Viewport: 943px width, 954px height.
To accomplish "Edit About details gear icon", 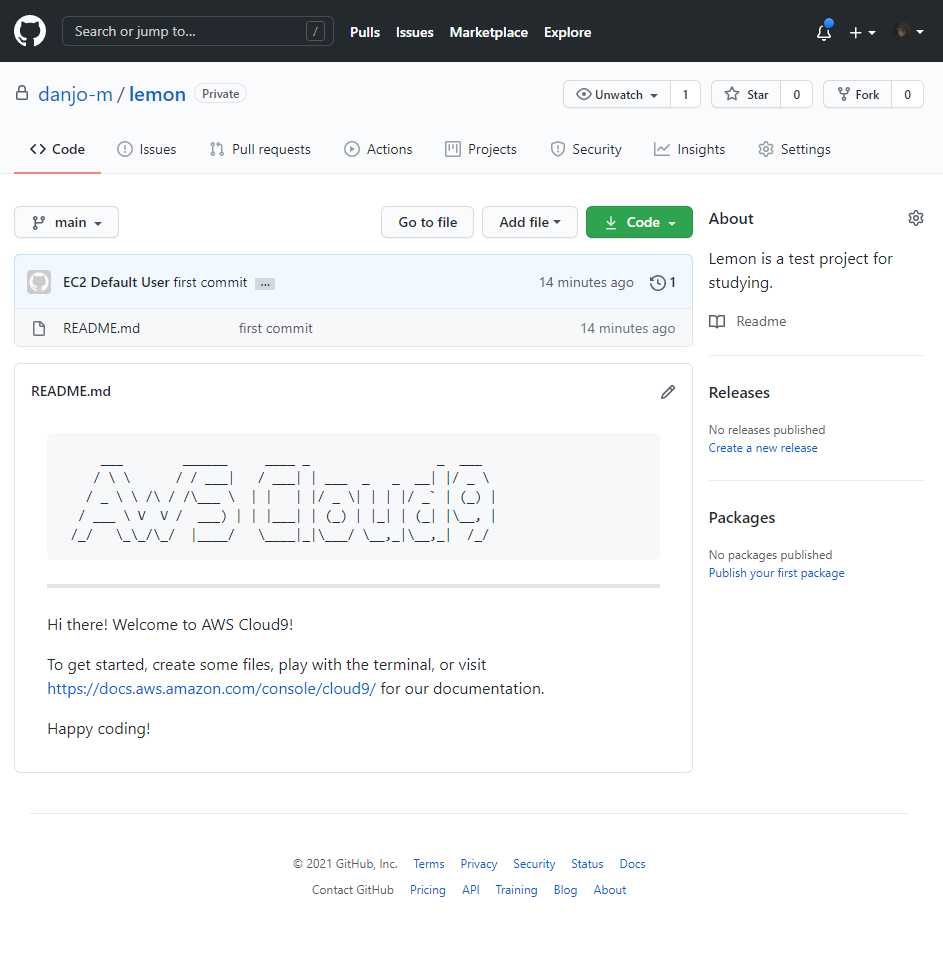I will click(x=916, y=218).
